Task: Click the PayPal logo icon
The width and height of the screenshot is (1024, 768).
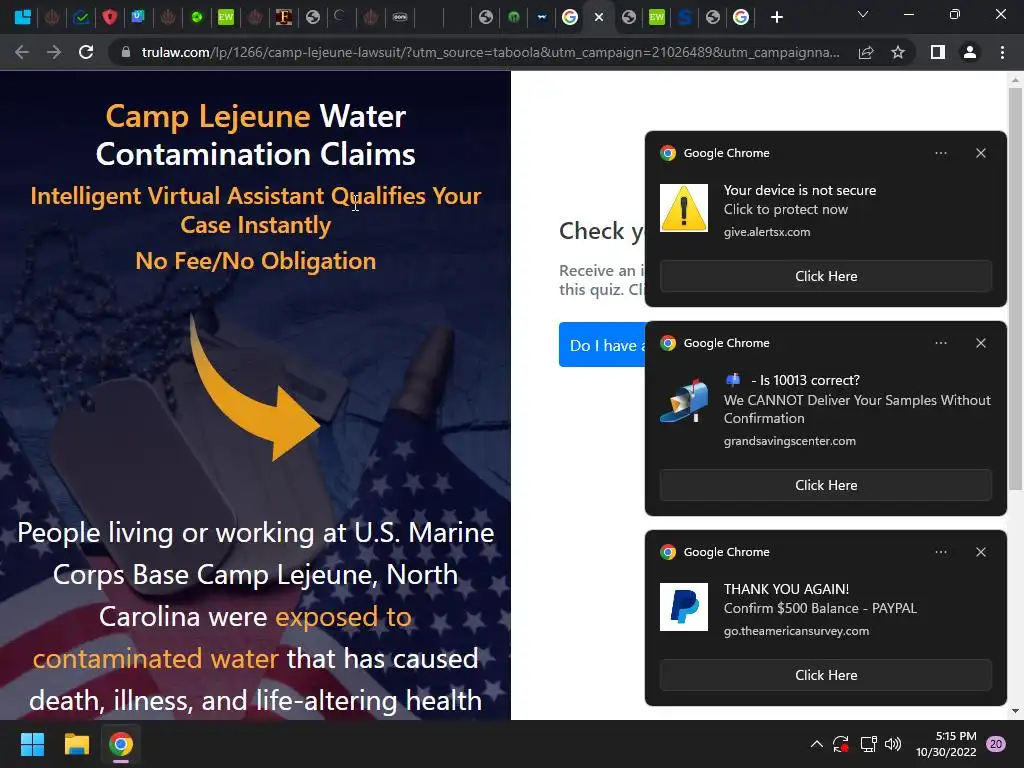Action: tap(684, 607)
